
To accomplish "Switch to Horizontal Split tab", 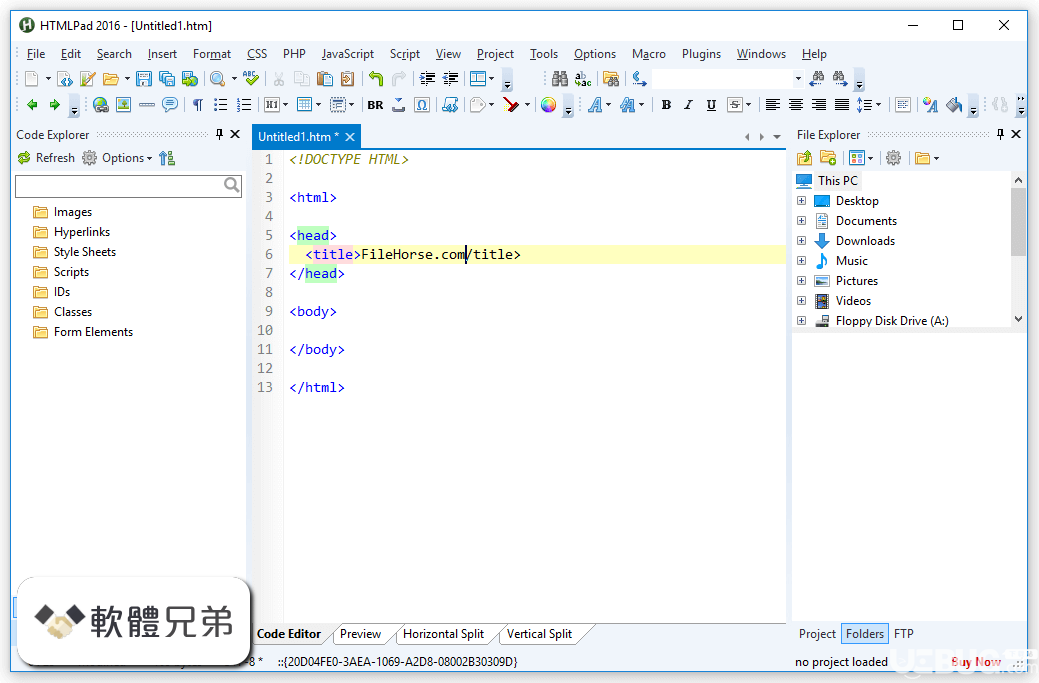I will click(443, 634).
